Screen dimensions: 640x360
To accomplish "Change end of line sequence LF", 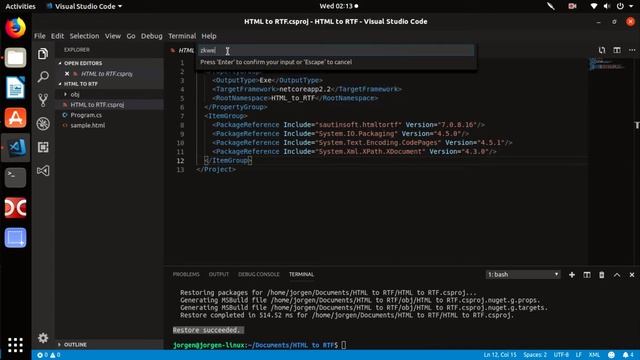I will click(578, 355).
